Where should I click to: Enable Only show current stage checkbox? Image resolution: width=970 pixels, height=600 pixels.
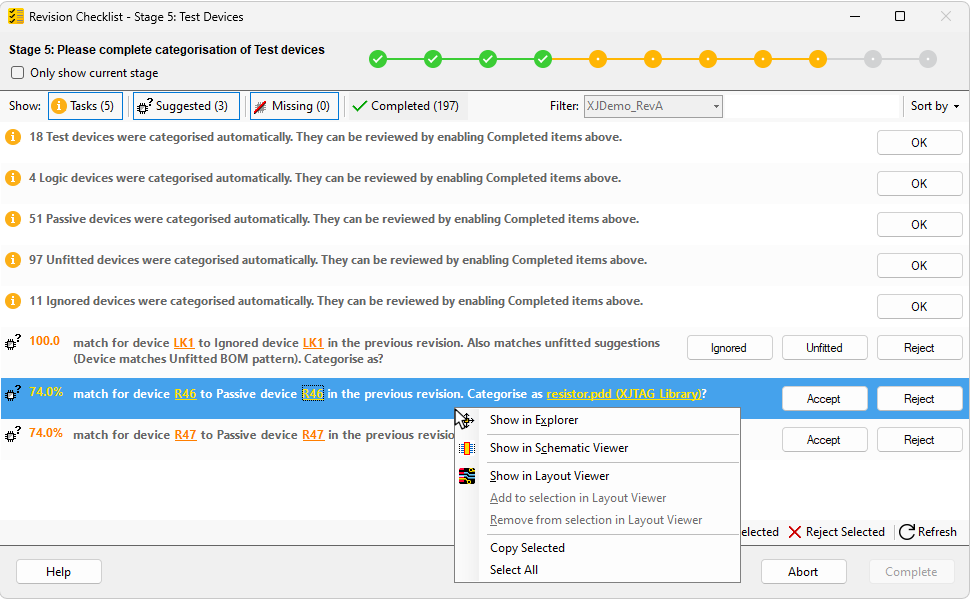click(17, 73)
